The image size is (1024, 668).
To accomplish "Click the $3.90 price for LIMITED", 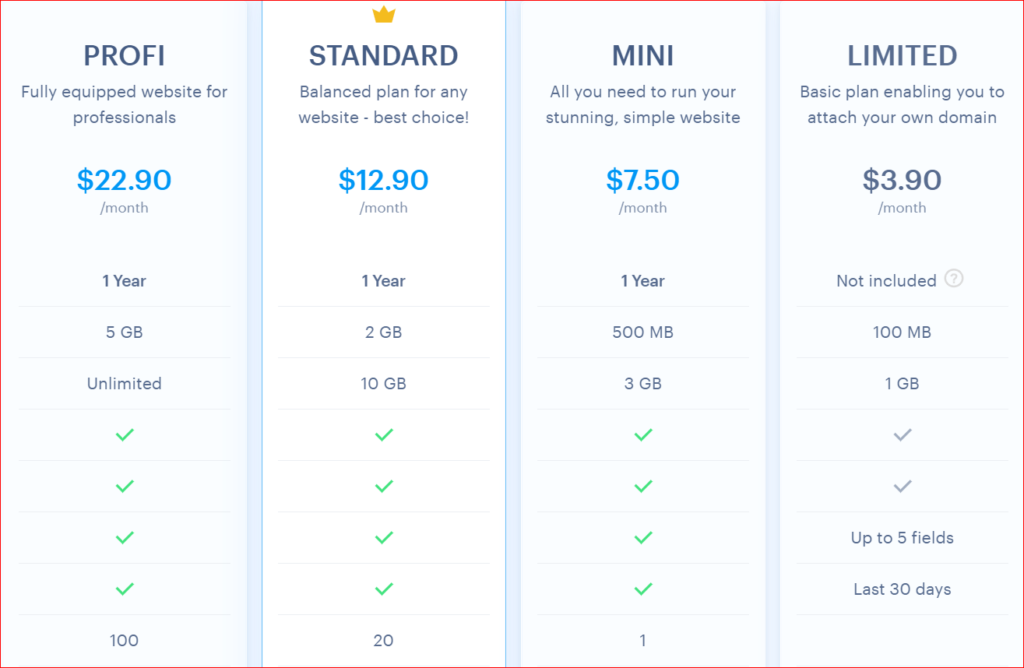I will [x=902, y=180].
